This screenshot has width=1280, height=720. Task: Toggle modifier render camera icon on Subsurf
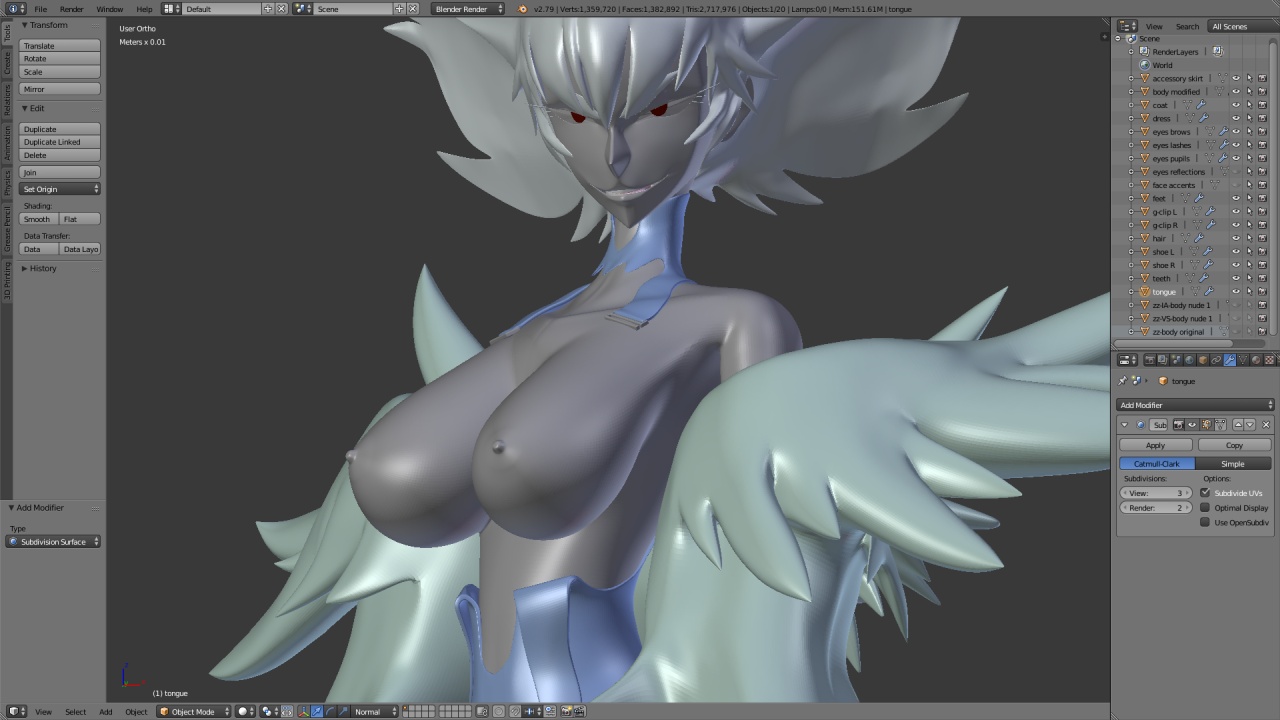[1179, 425]
